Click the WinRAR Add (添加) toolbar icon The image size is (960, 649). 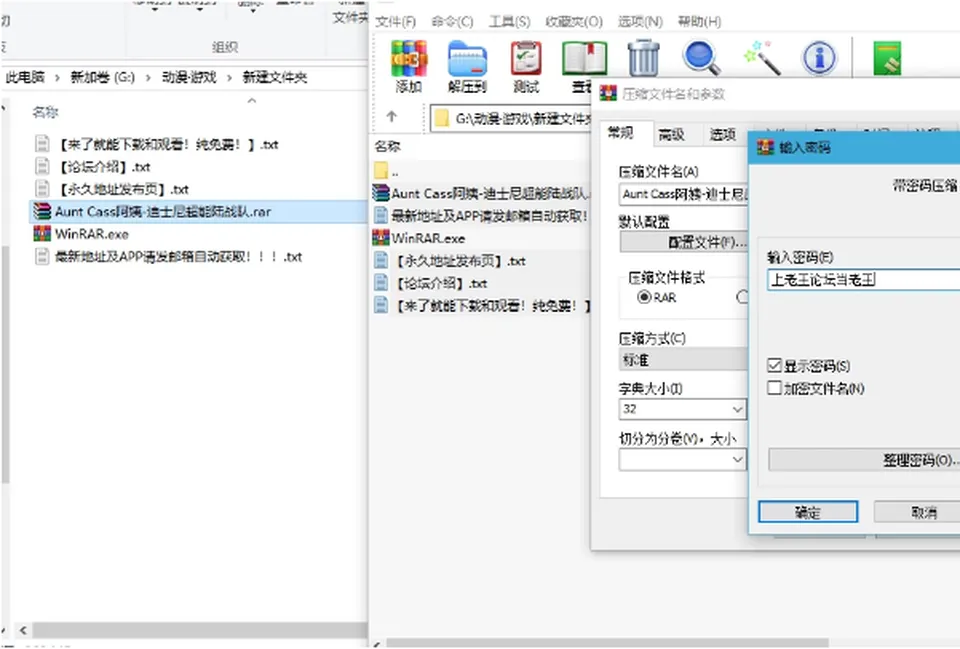tap(409, 66)
